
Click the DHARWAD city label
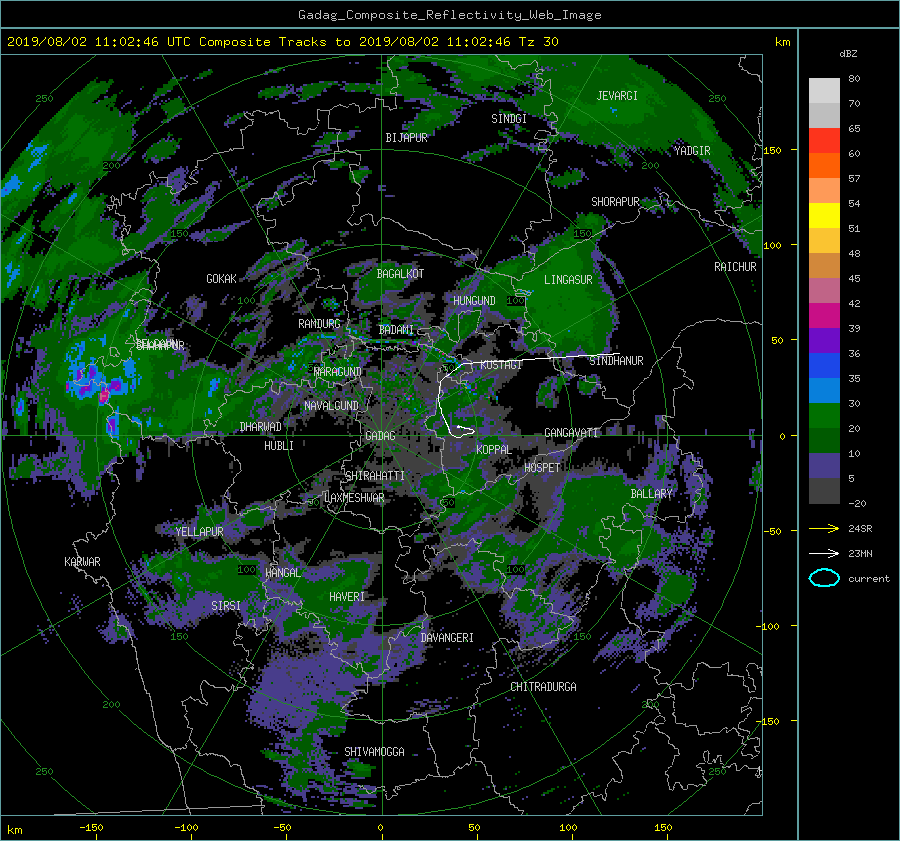261,427
